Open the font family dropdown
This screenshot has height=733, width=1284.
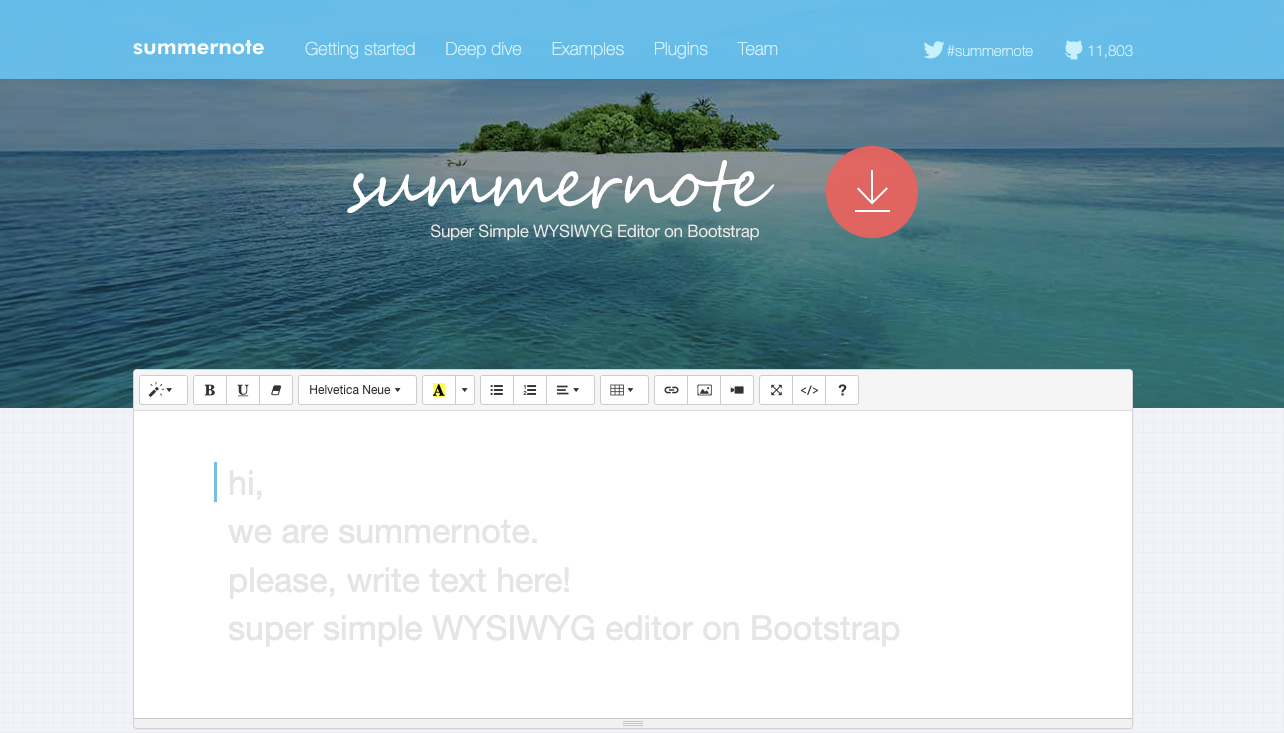coord(357,390)
